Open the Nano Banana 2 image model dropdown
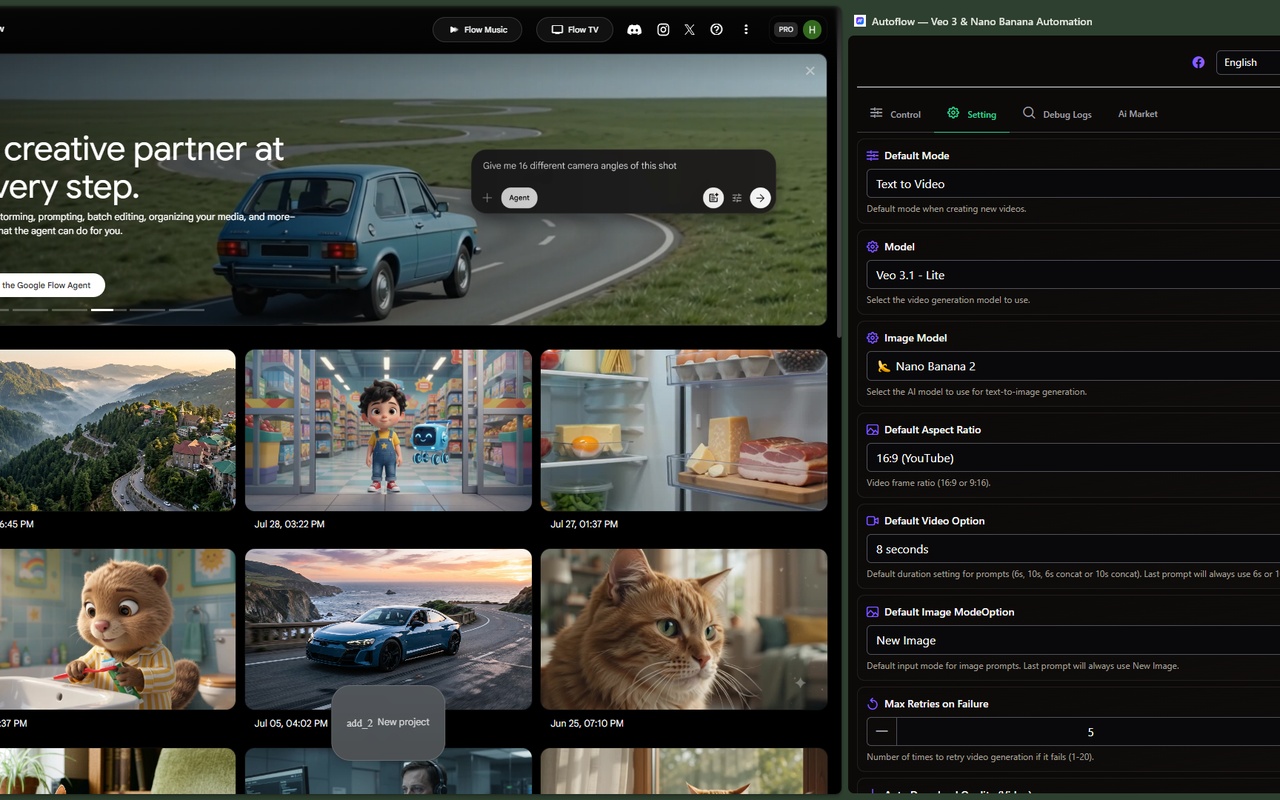1280x800 pixels. [x=1073, y=366]
